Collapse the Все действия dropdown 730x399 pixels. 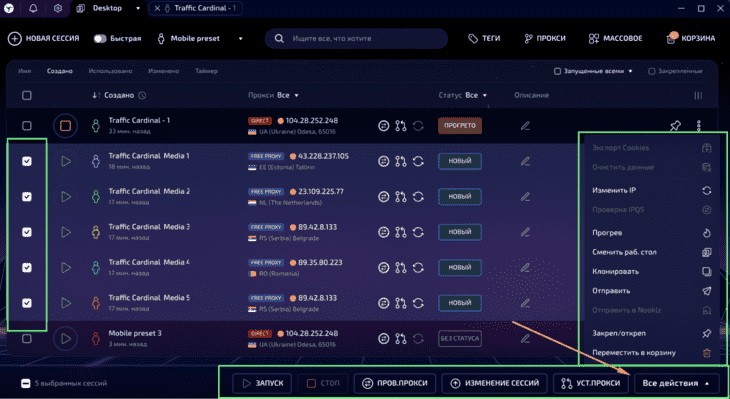point(676,383)
